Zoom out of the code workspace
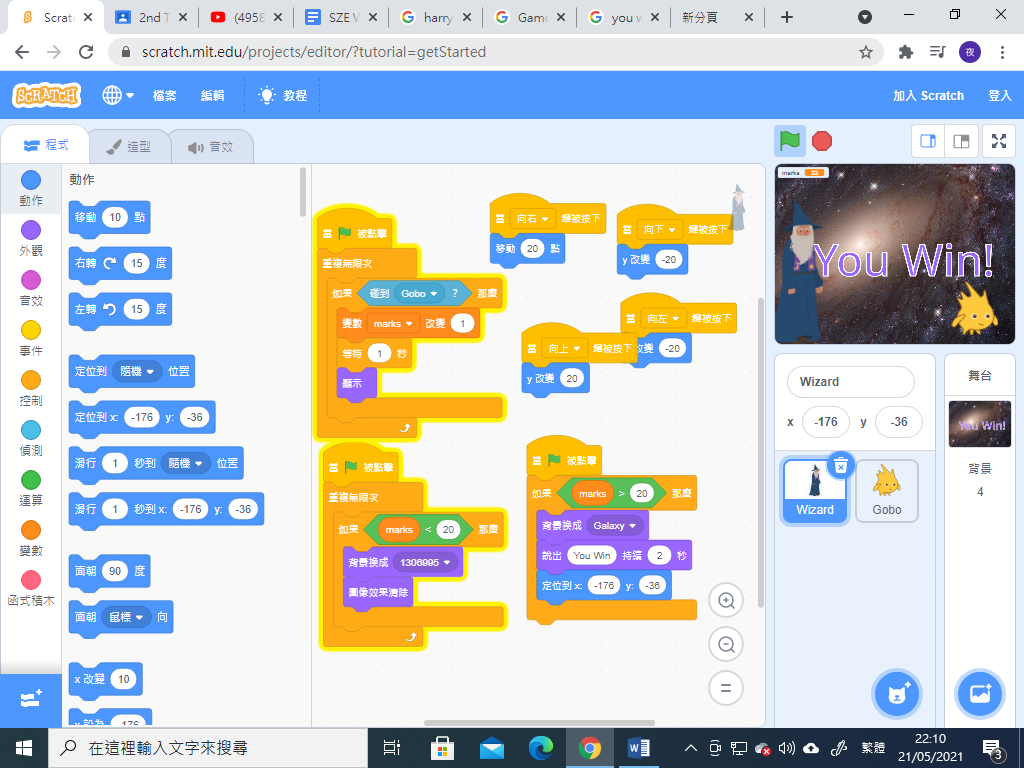Viewport: 1024px width, 768px height. 726,645
